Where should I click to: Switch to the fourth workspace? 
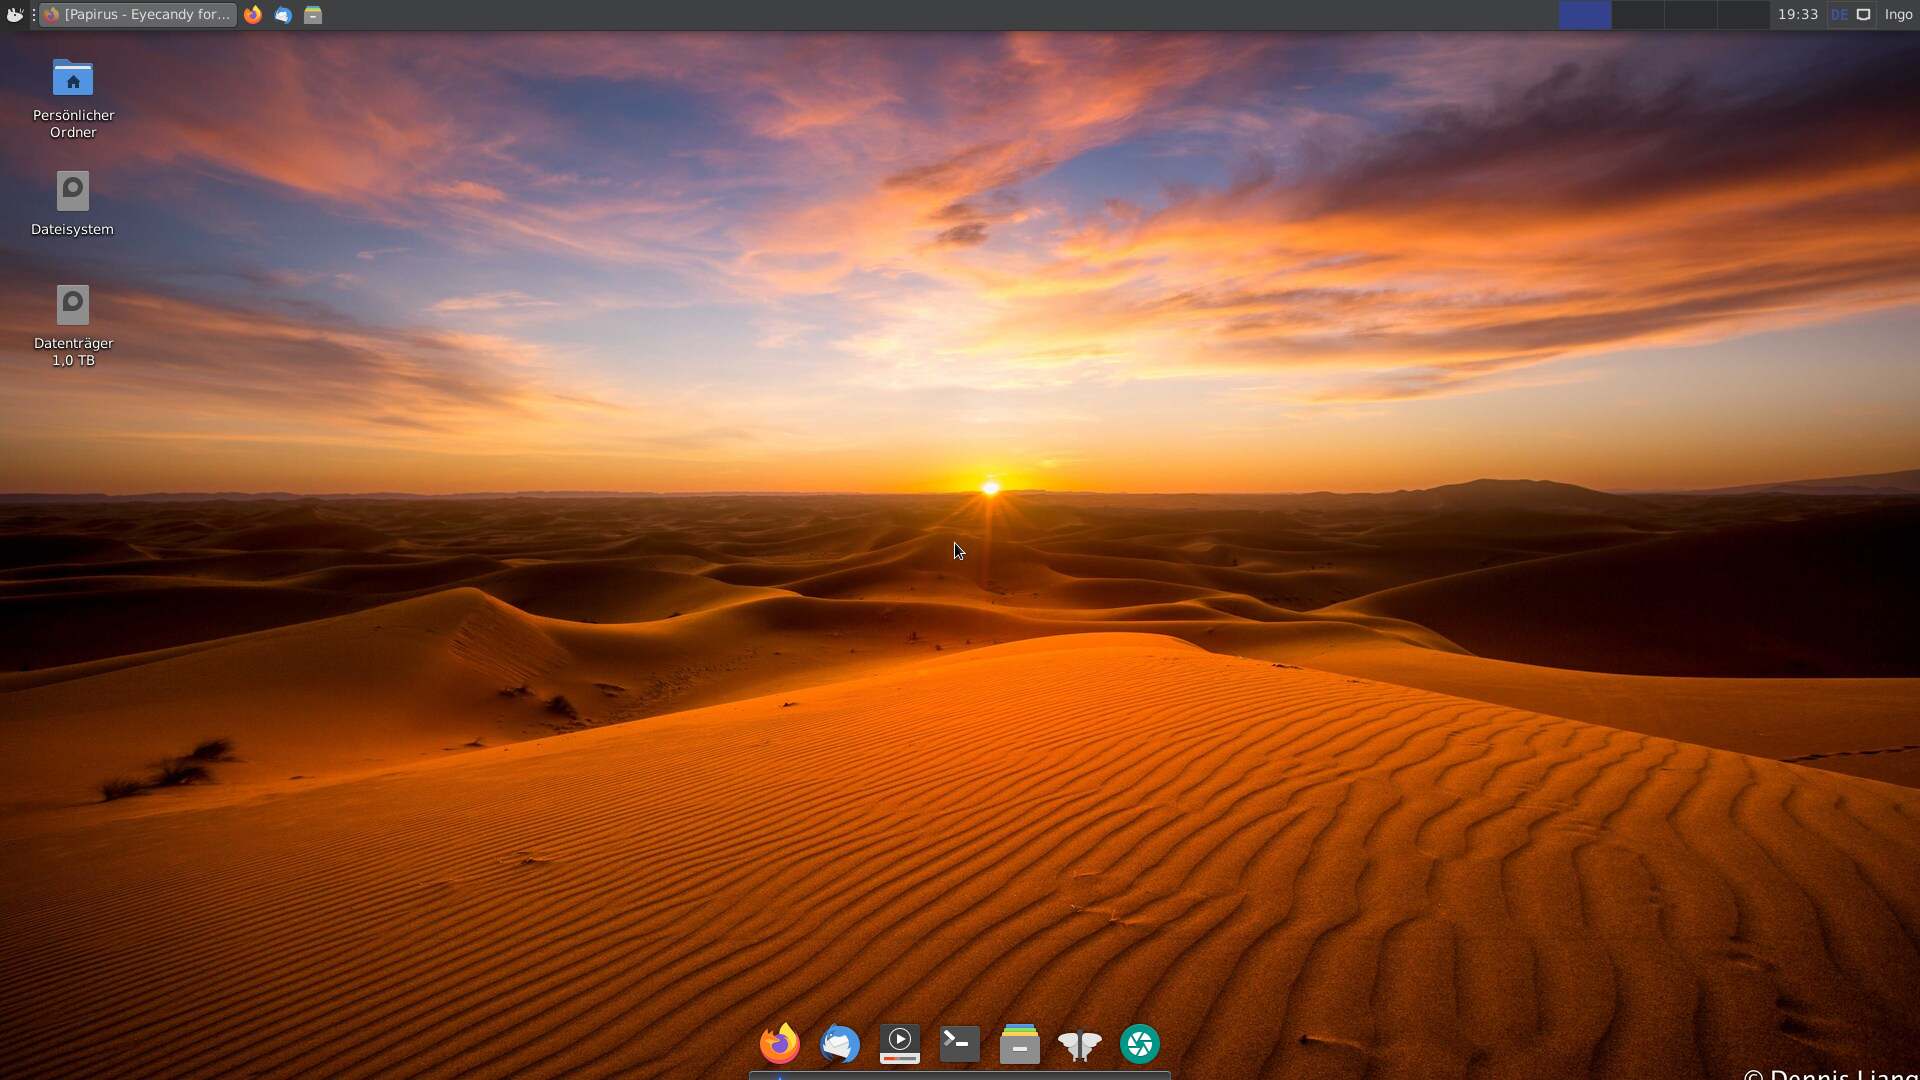click(1742, 15)
